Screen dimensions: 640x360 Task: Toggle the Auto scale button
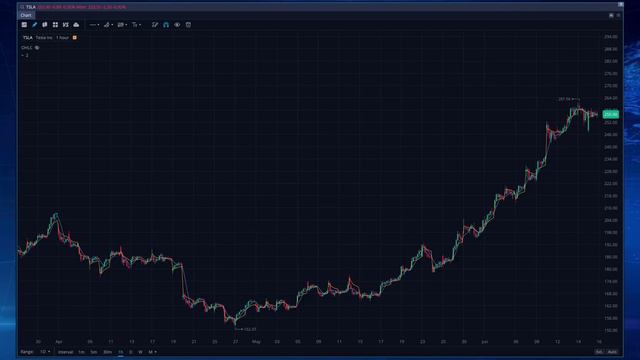(x=612, y=352)
